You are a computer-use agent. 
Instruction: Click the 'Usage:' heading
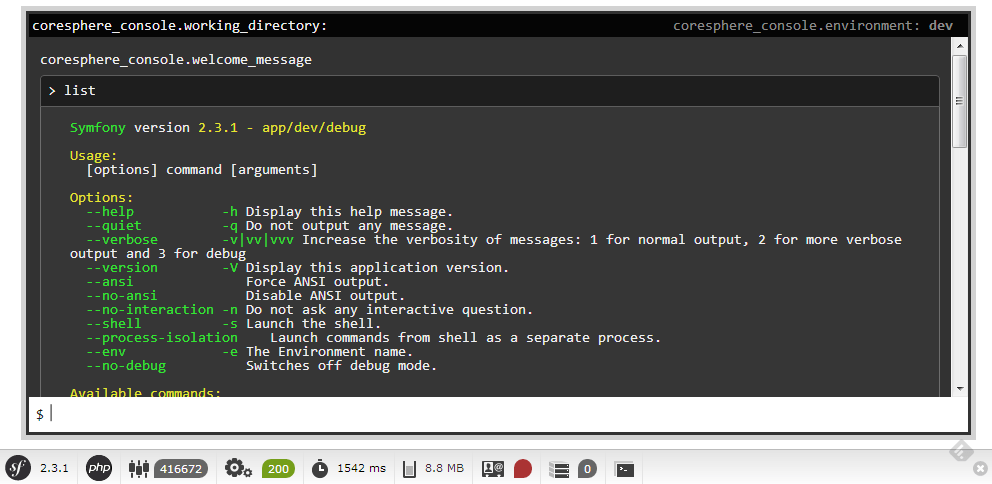[x=94, y=156]
